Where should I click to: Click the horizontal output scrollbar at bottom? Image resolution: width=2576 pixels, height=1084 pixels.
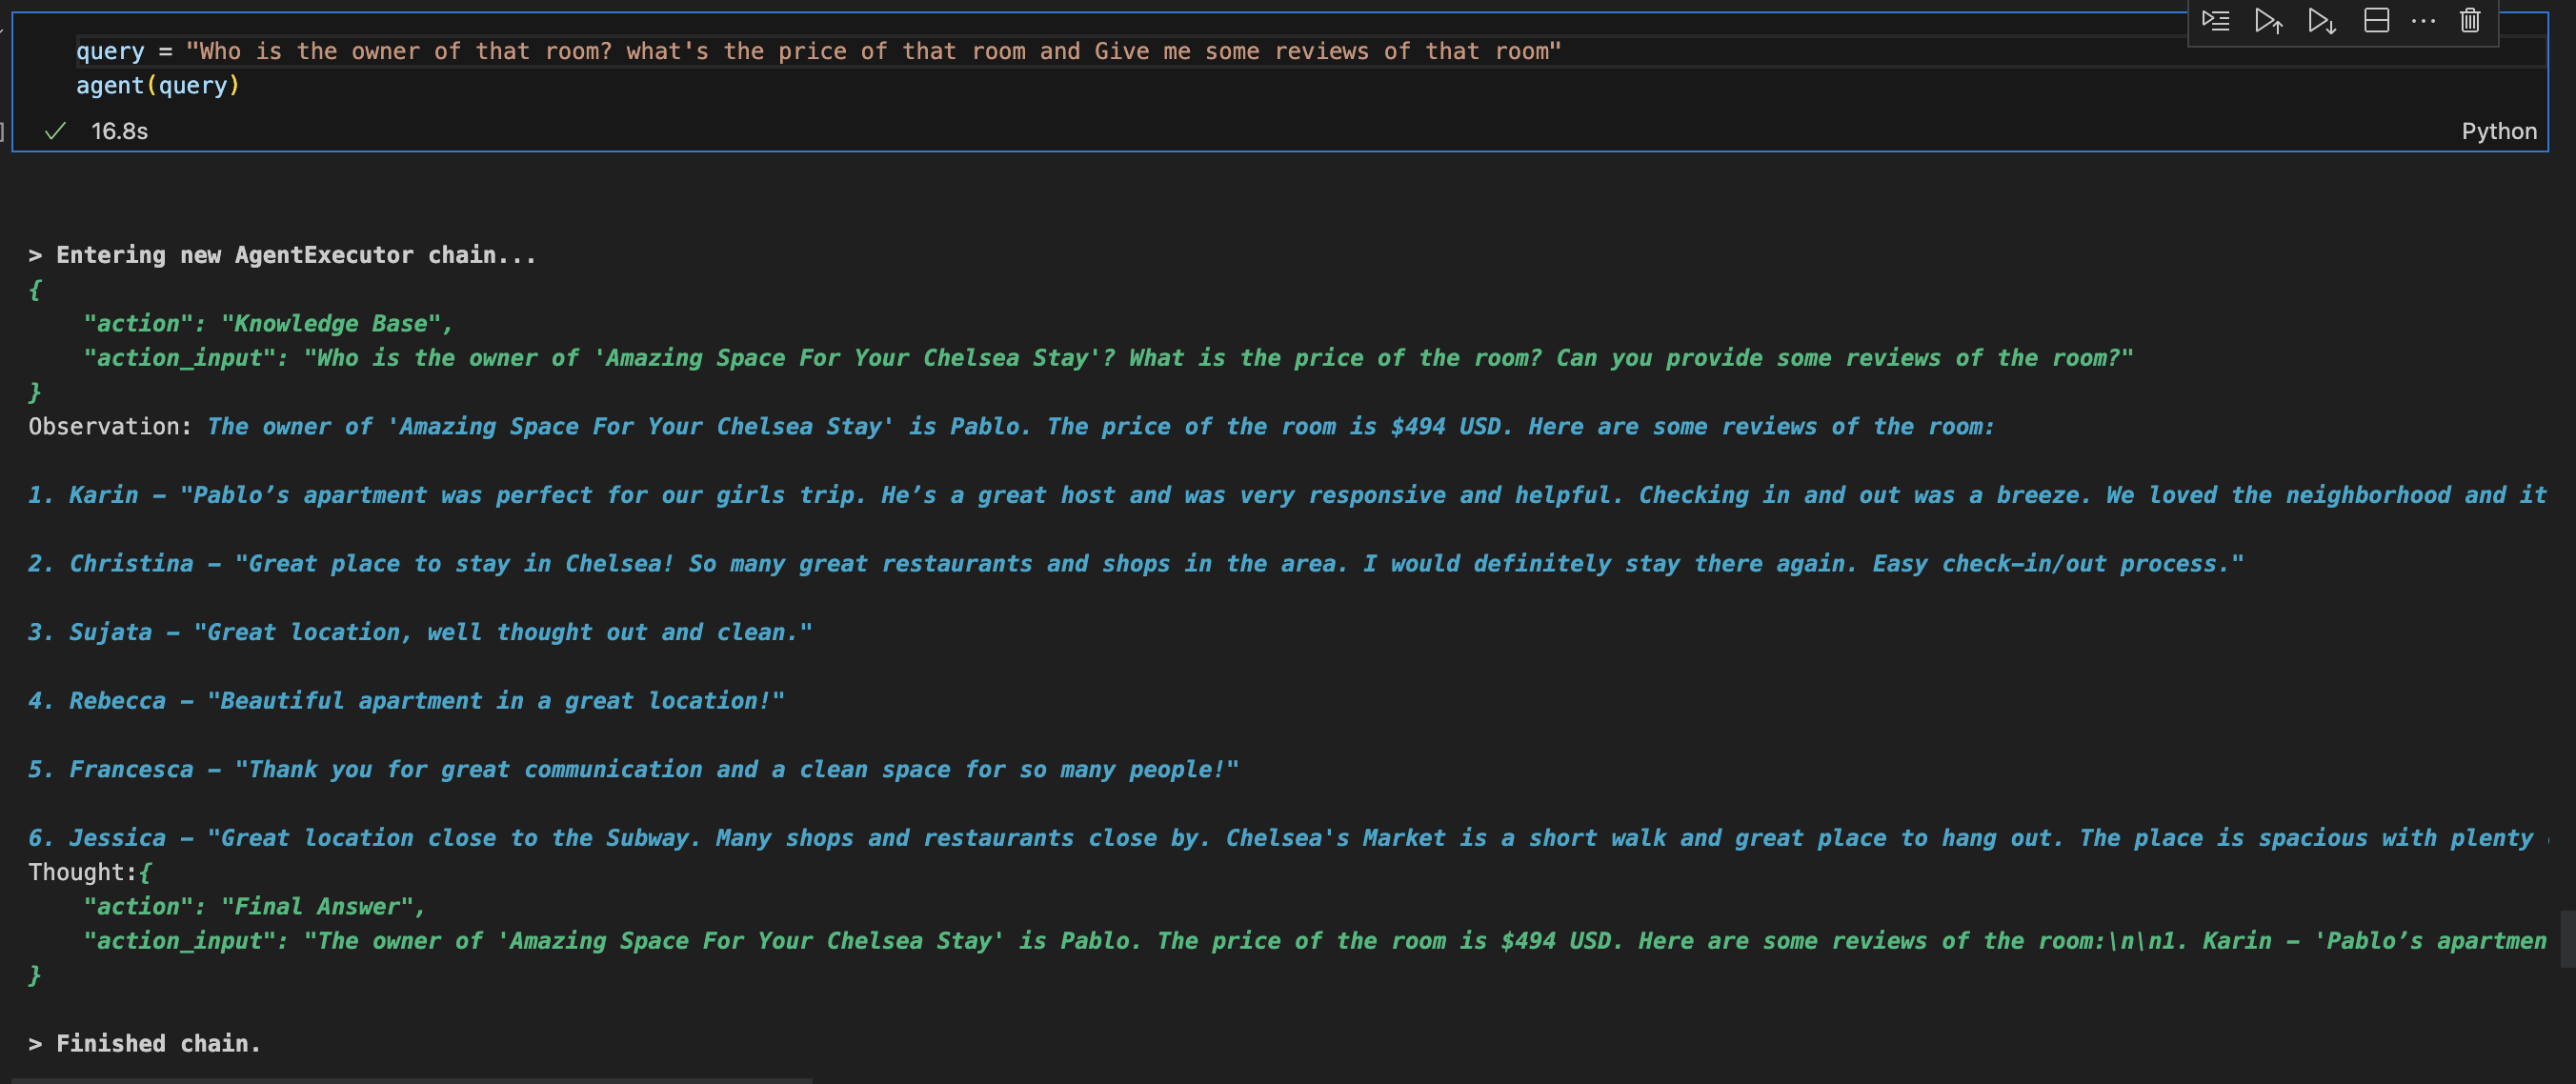coord(410,1080)
